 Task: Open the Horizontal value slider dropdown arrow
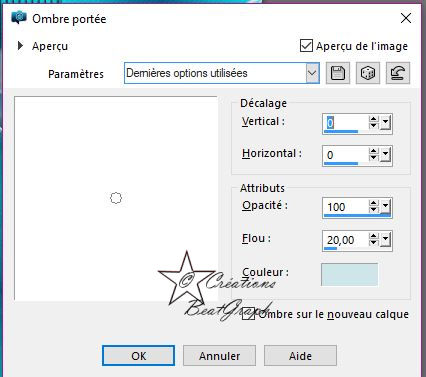pyautogui.click(x=386, y=154)
